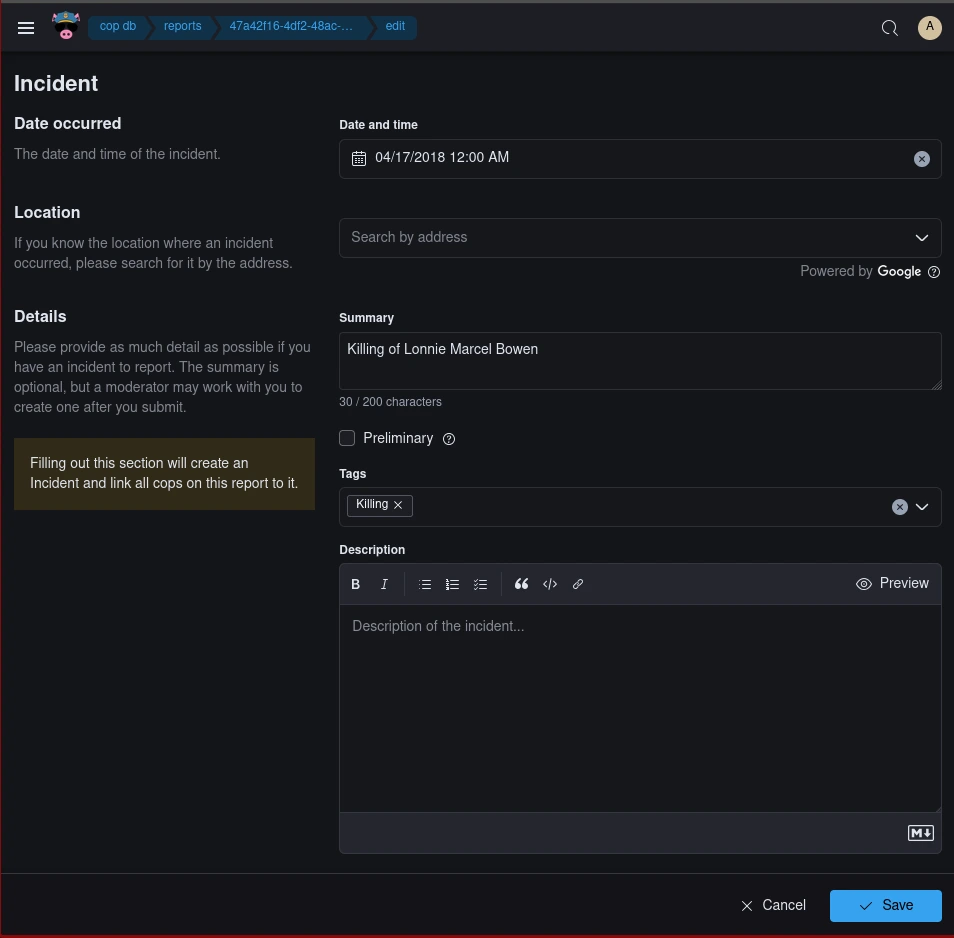Enable the Preliminary checkbox

pos(347,438)
